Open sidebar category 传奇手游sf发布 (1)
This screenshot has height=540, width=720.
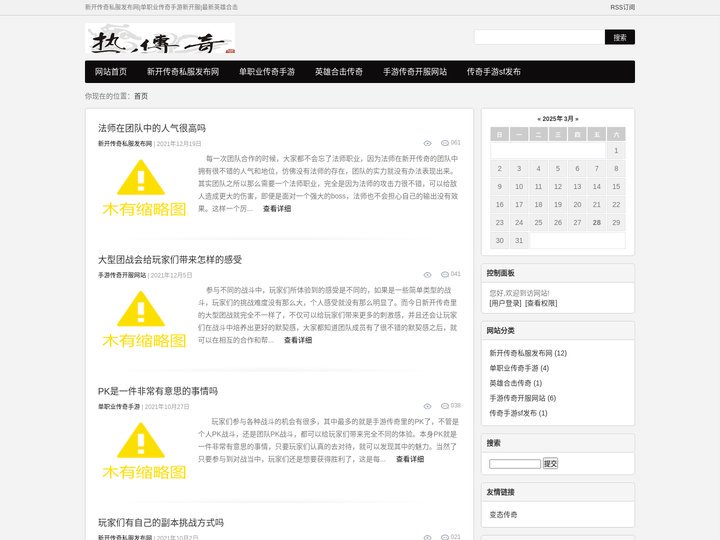pyautogui.click(x=518, y=413)
